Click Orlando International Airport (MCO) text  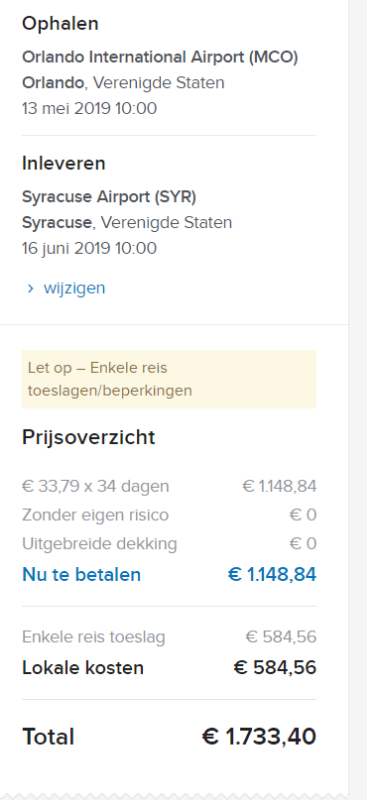point(160,57)
